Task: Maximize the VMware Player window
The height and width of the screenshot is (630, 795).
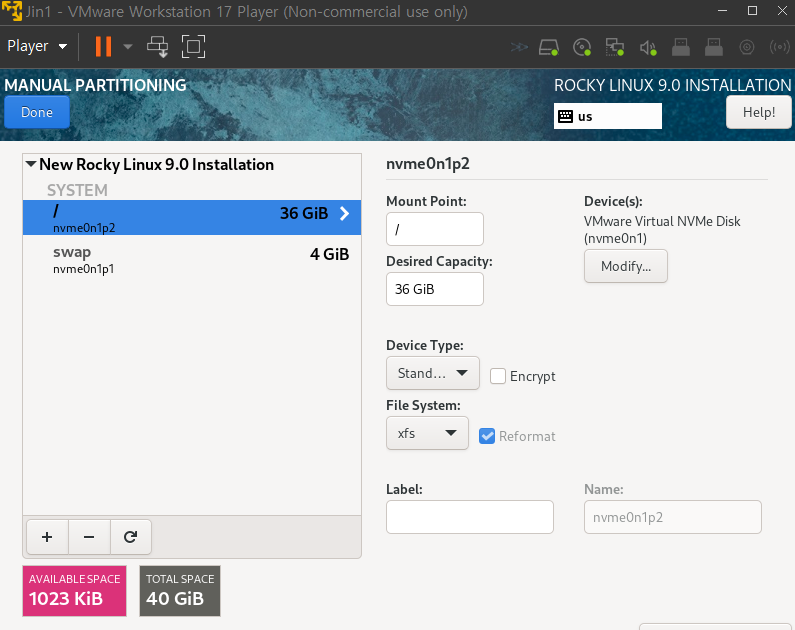Action: (x=752, y=11)
